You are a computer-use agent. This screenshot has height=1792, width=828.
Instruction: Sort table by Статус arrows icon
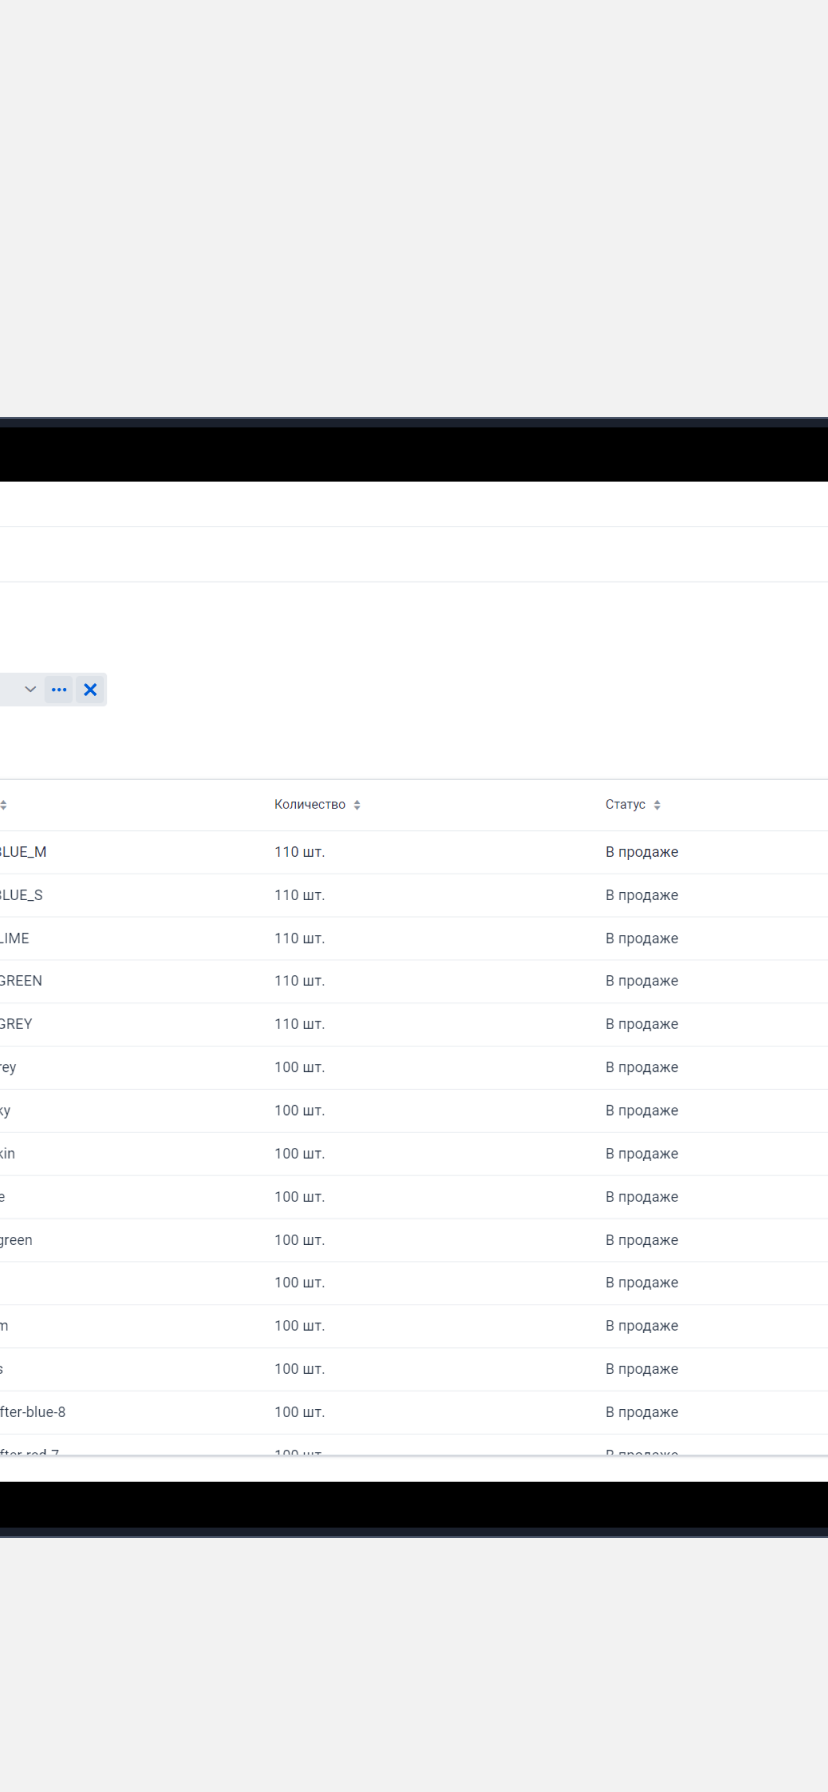[657, 805]
